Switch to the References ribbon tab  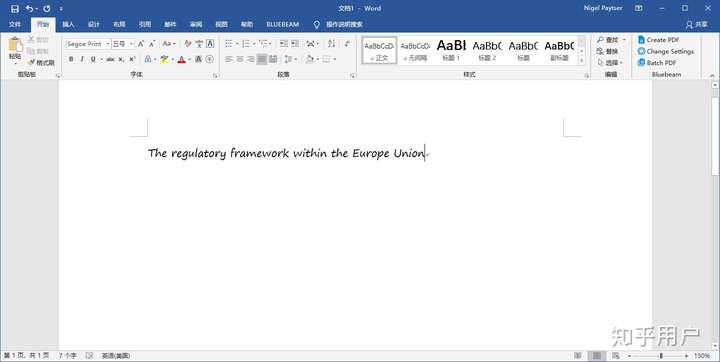pyautogui.click(x=145, y=24)
